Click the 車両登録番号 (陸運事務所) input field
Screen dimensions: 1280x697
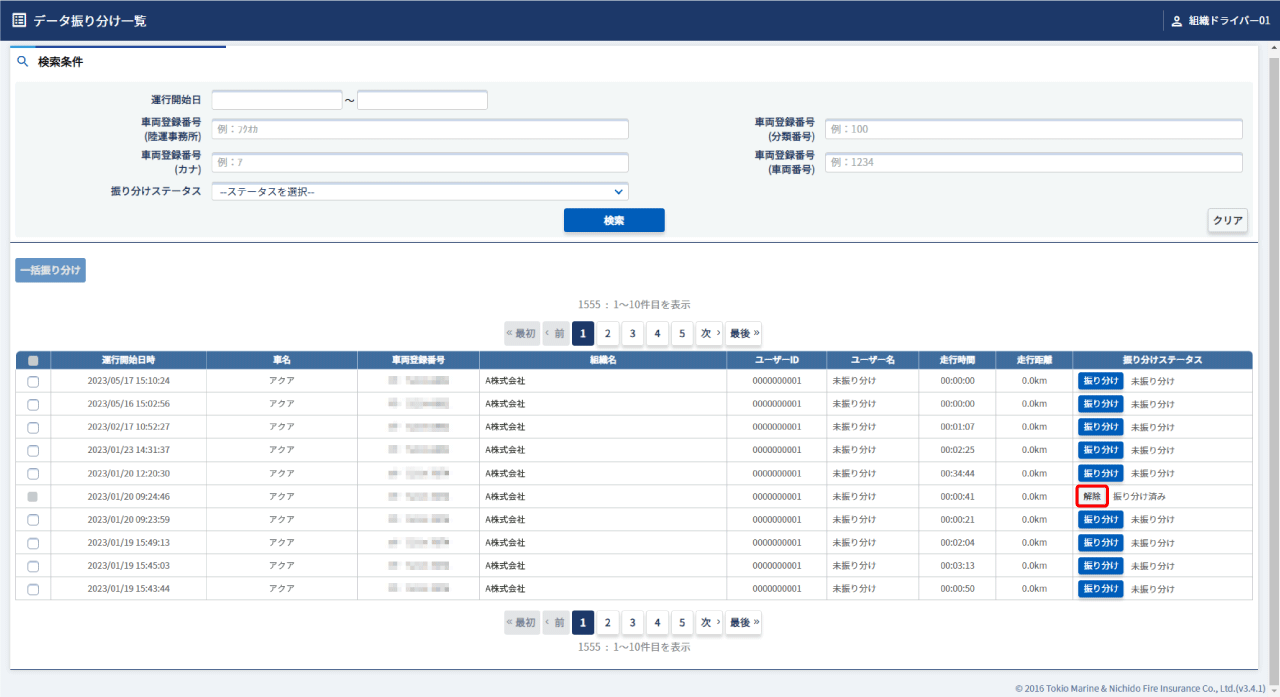pyautogui.click(x=419, y=129)
